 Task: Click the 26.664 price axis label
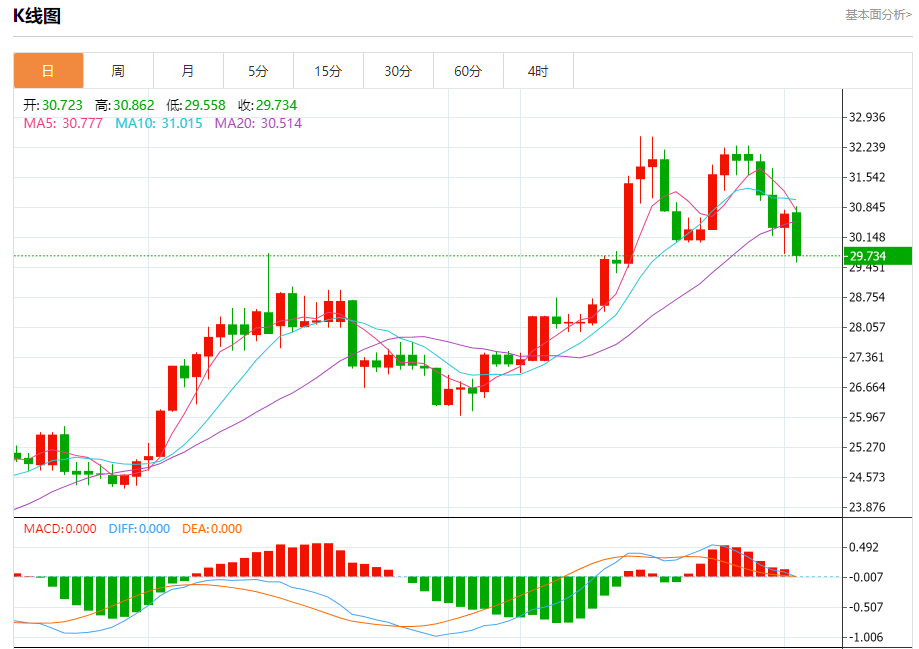click(867, 387)
